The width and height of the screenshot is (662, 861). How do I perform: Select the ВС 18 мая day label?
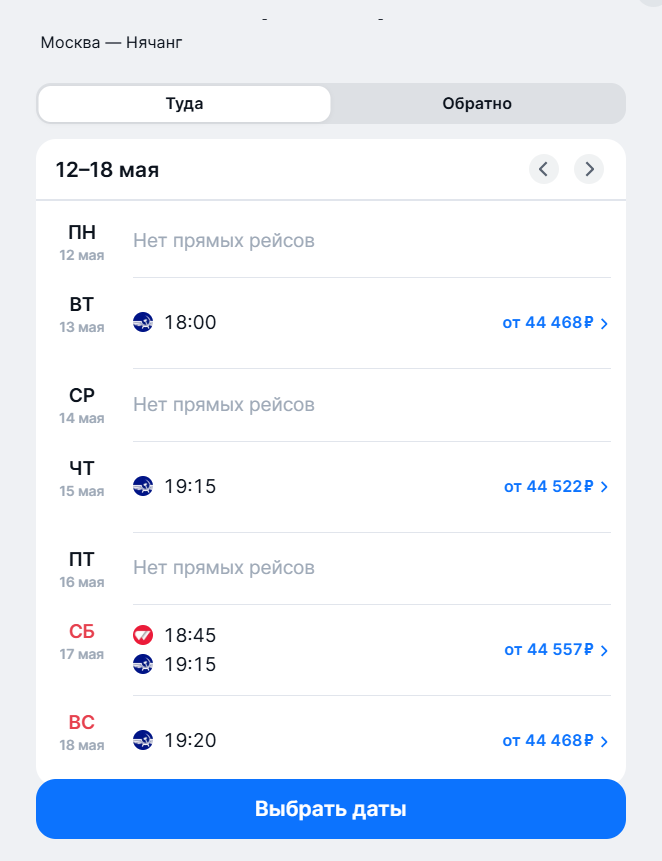coord(82,732)
